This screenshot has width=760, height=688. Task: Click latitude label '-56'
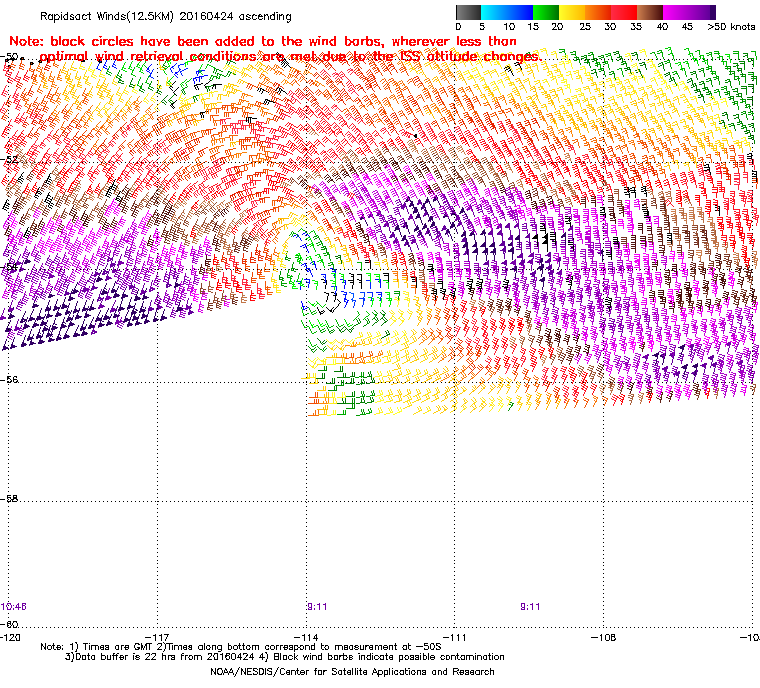click(10, 380)
